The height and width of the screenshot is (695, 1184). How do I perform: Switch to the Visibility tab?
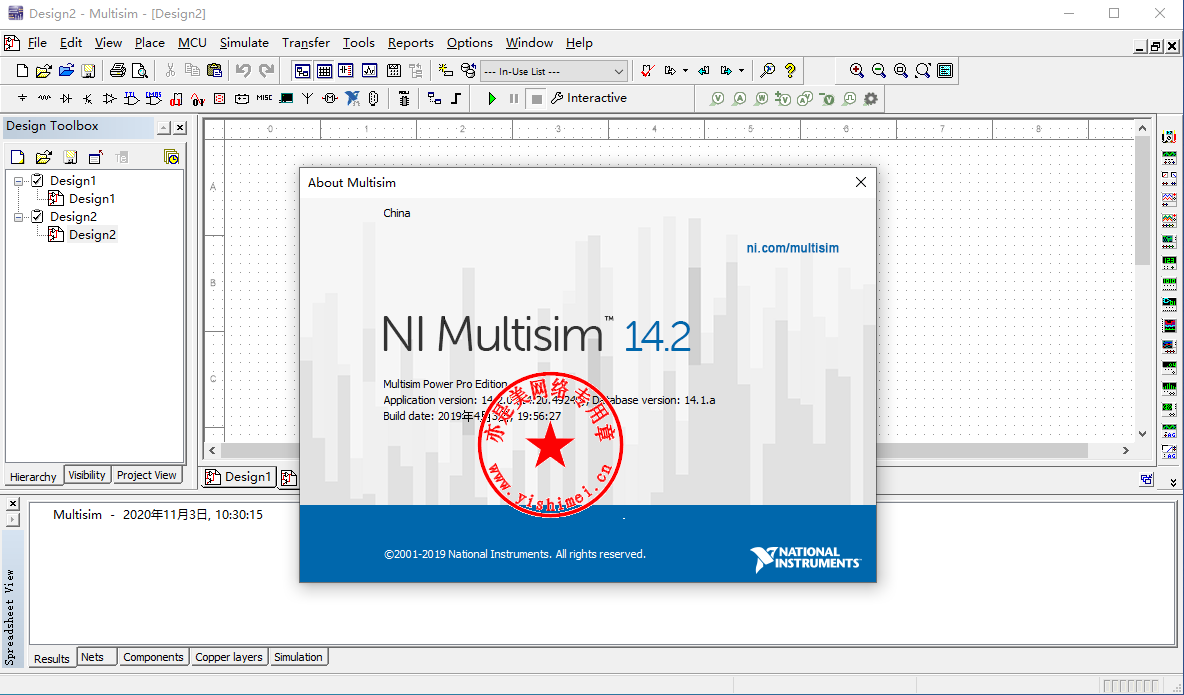[87, 475]
